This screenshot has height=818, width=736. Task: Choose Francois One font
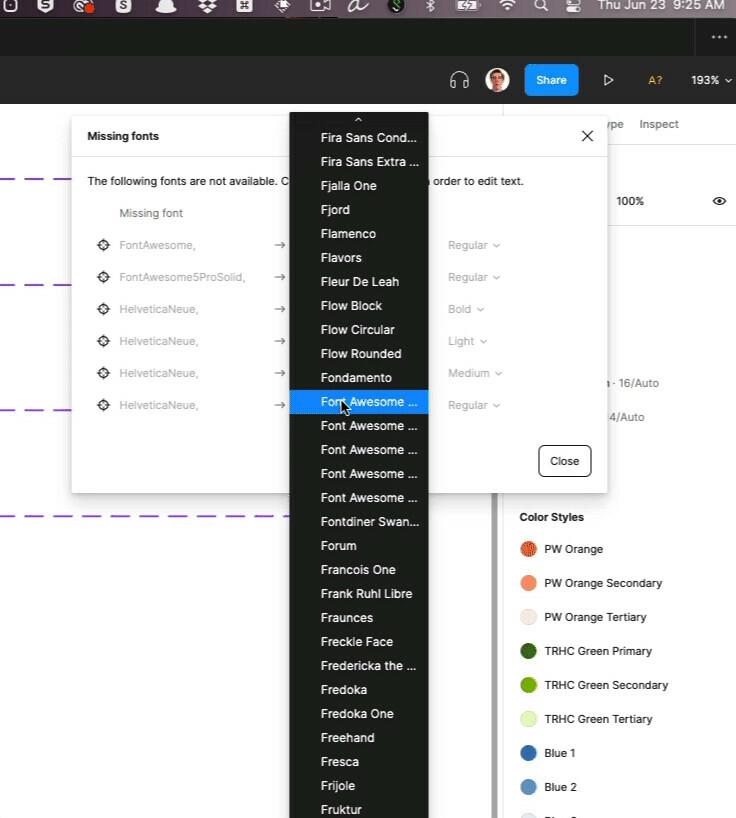(359, 570)
